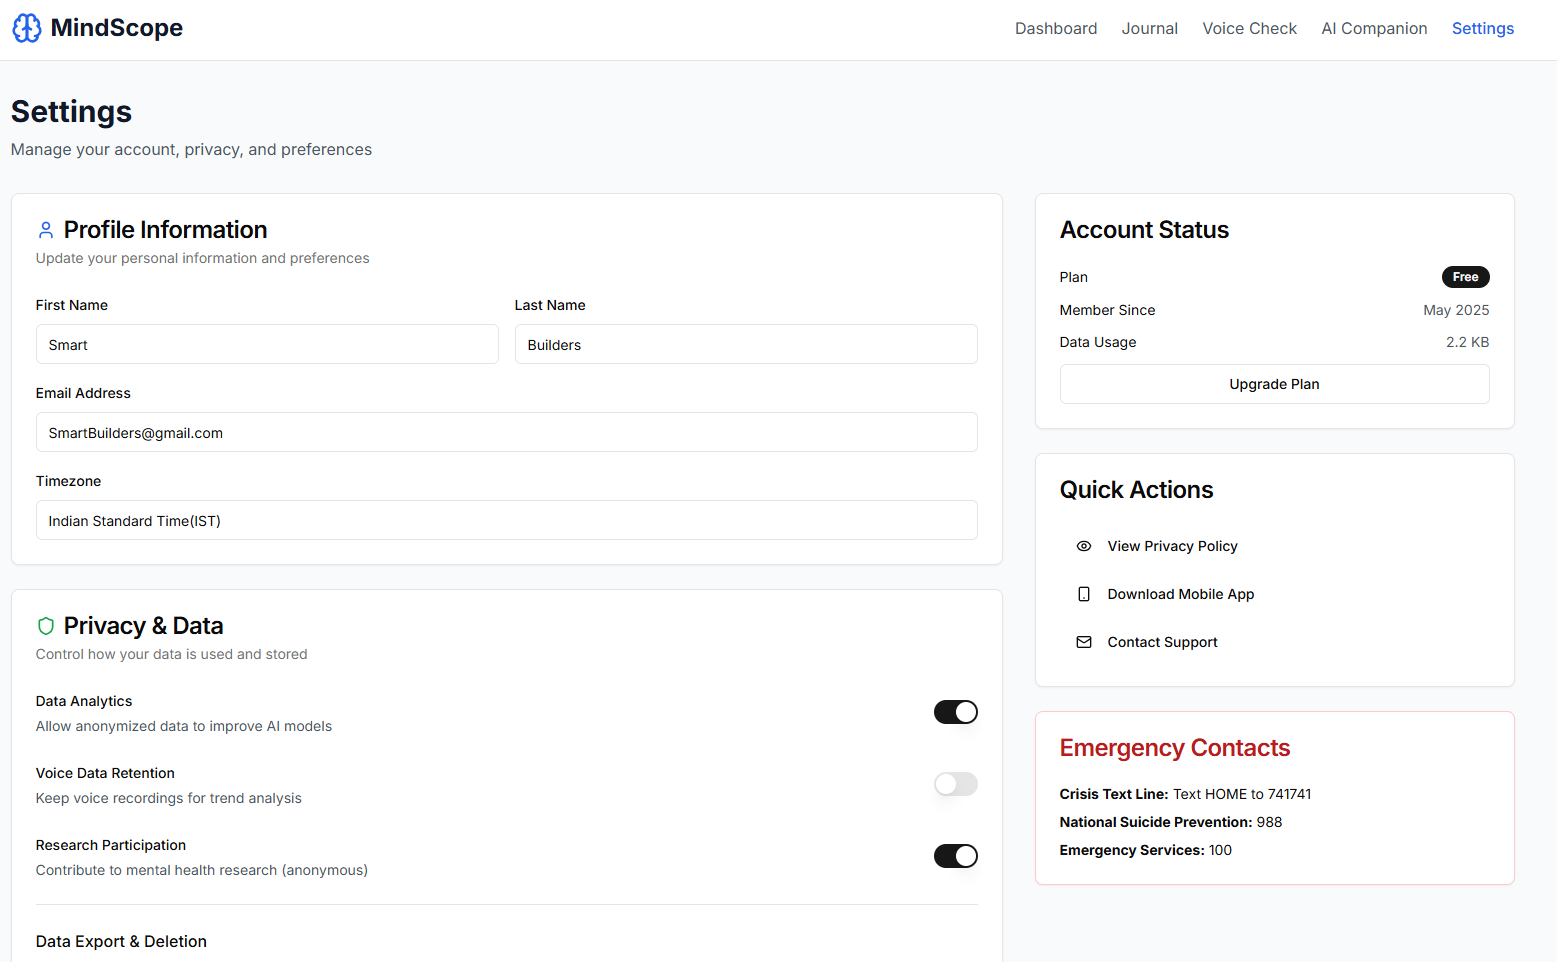Click the '2.2 KB' data usage value
Screen dimensions: 1557x962
click(x=1468, y=342)
